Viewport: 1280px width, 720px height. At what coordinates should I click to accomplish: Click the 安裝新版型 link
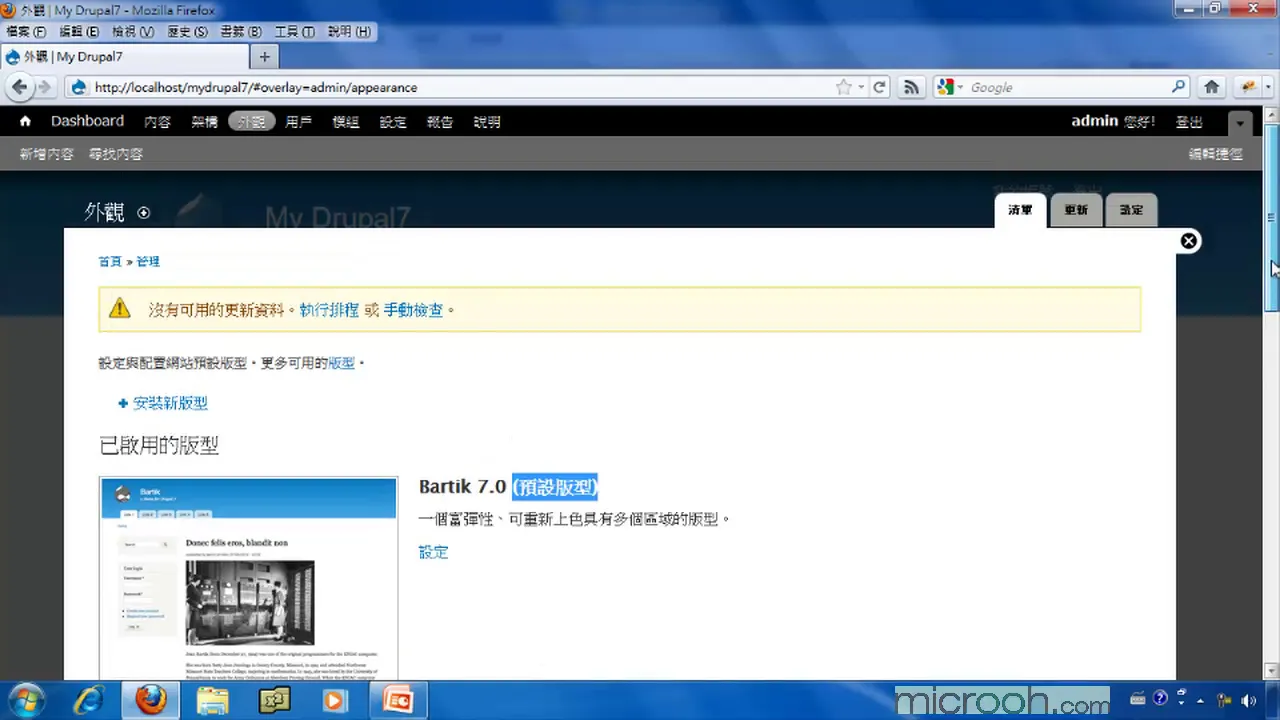point(170,403)
